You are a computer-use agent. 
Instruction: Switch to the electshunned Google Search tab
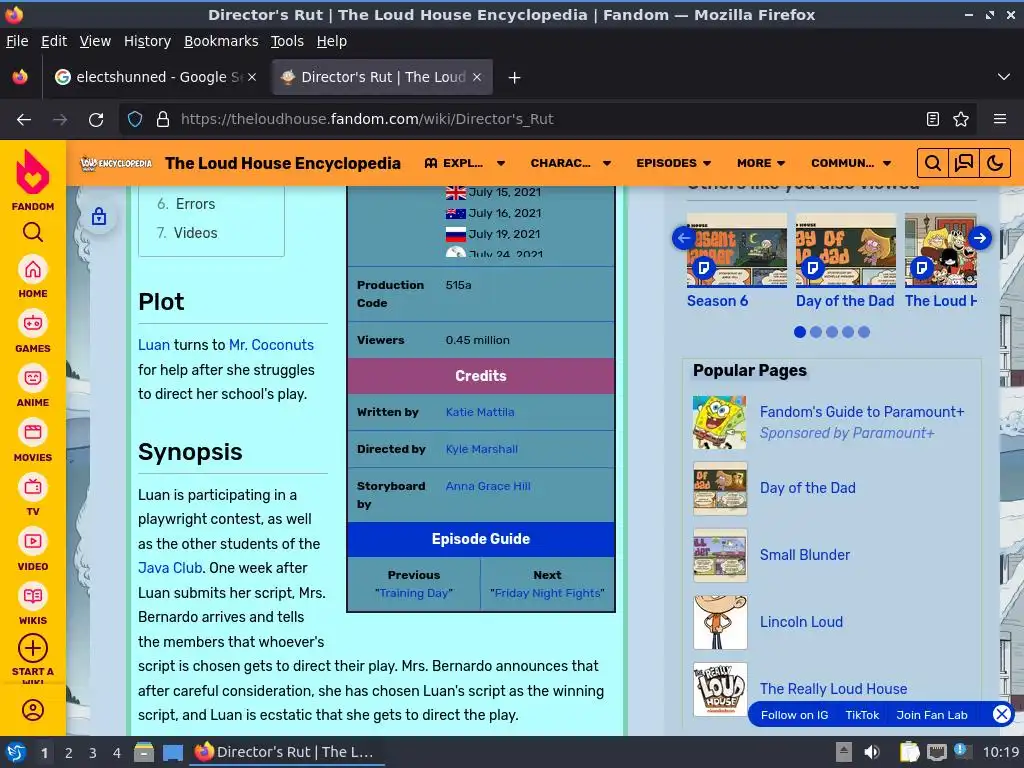pos(155,77)
